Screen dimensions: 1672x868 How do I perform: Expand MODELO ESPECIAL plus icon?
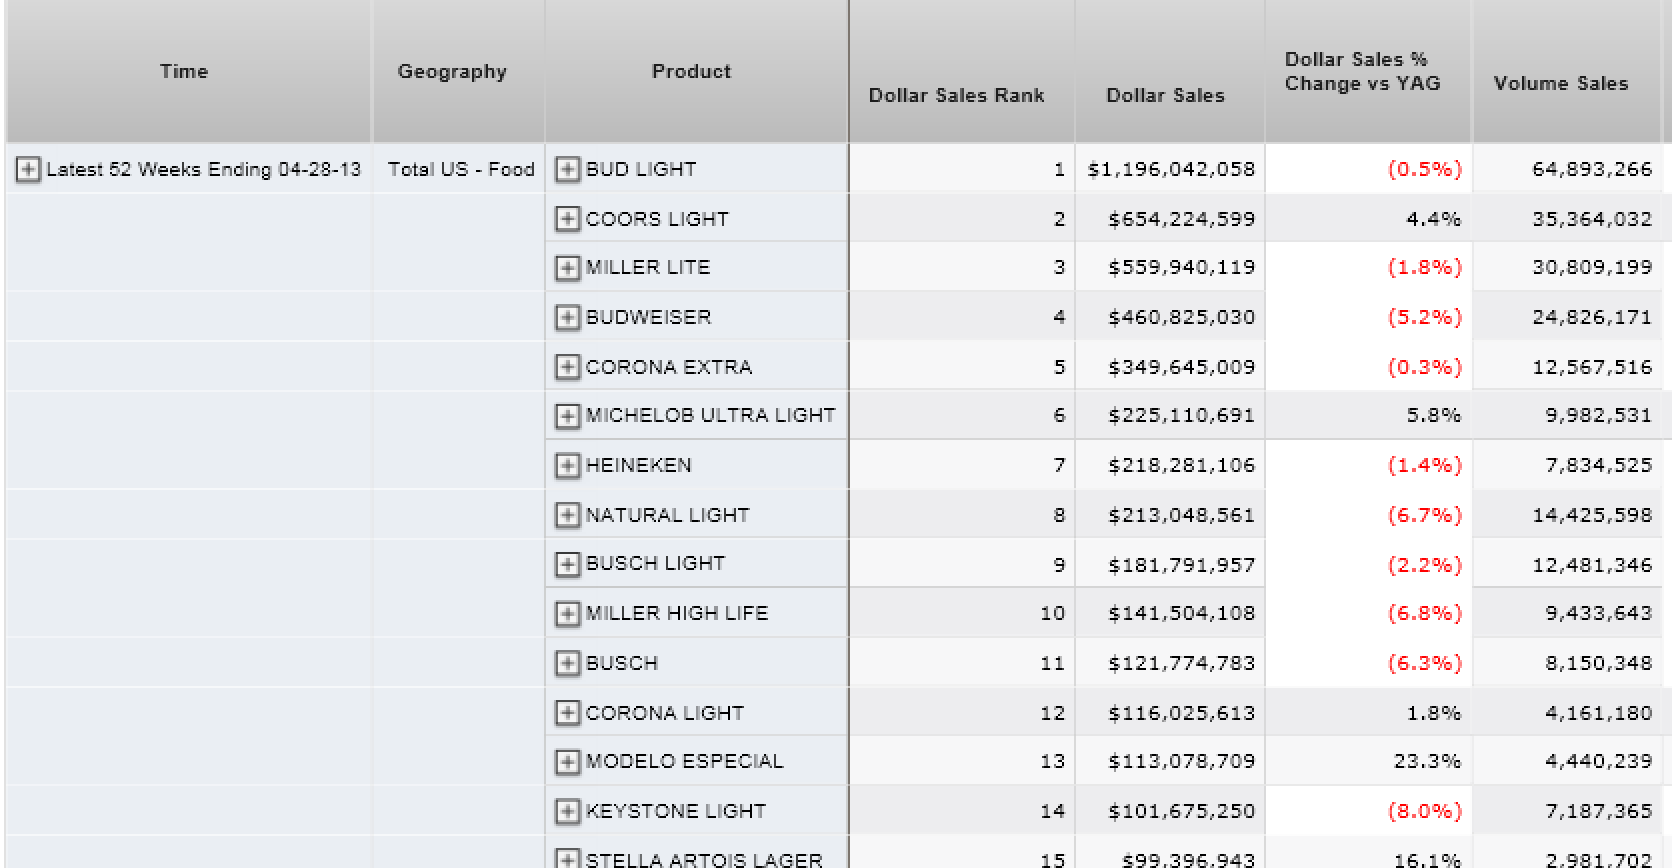point(567,761)
